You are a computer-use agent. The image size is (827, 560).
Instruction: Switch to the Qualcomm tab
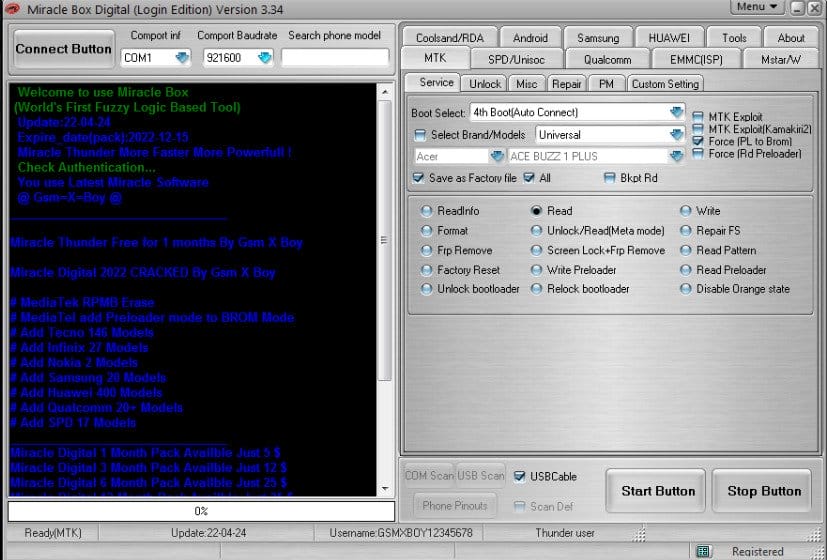[x=607, y=60]
